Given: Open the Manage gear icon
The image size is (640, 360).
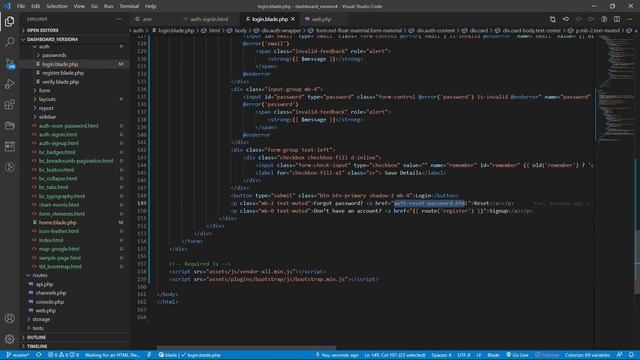Looking at the screenshot, I should coord(9,338).
